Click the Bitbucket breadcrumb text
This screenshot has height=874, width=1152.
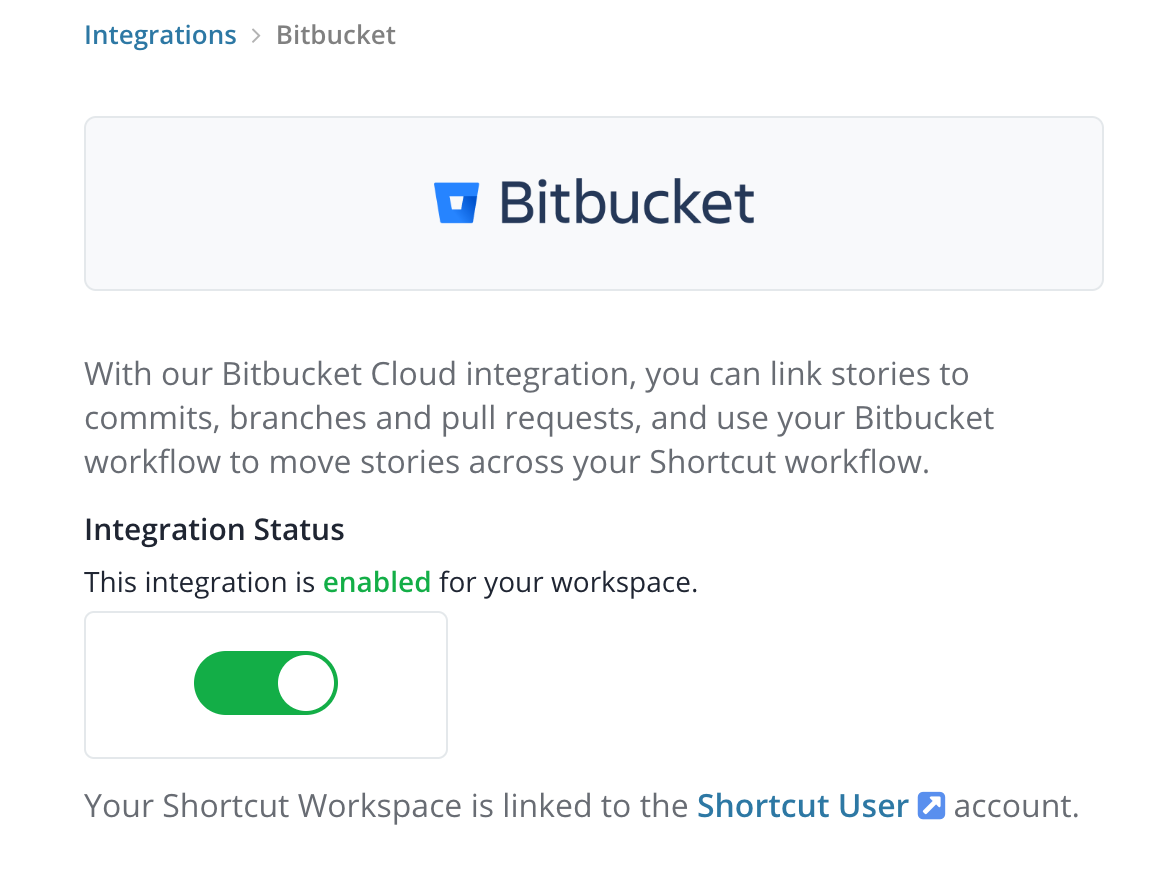336,35
